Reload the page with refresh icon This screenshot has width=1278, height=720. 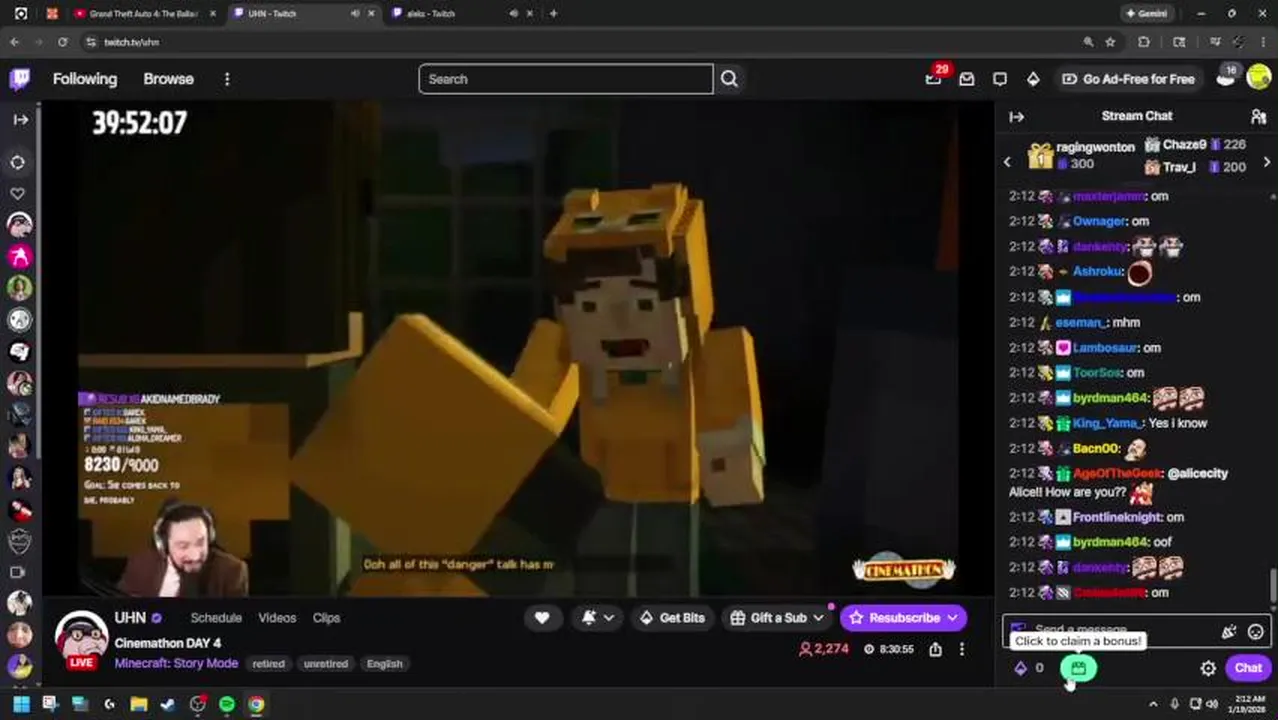62,42
